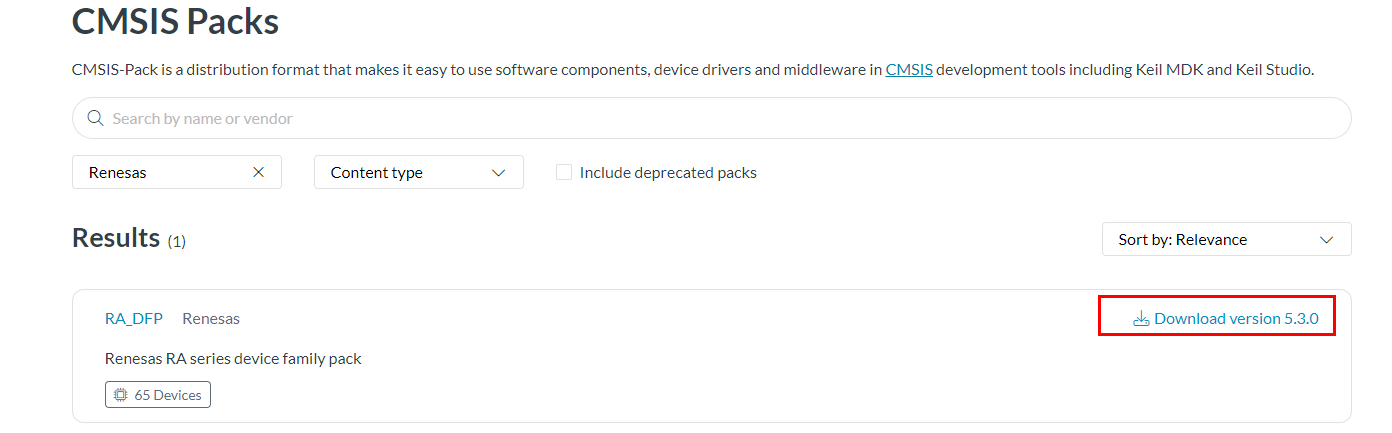The height and width of the screenshot is (433, 1392).
Task: Click the chip icon in the Devices badge
Action: click(121, 395)
